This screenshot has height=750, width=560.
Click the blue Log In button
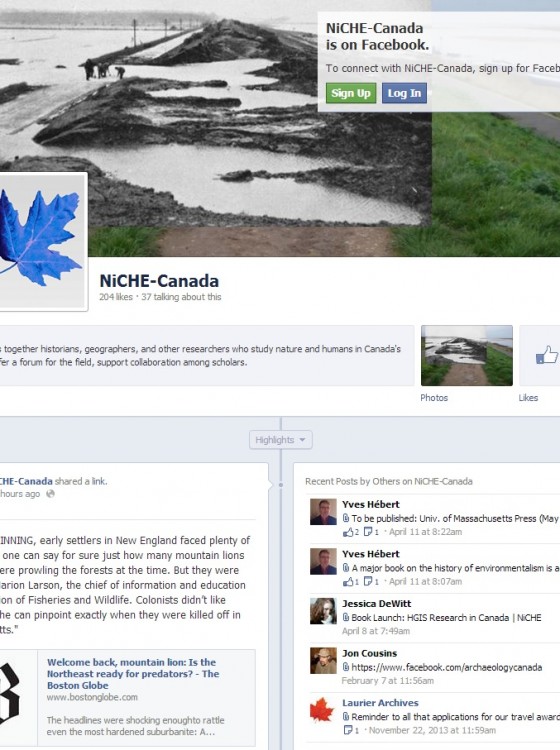point(404,93)
